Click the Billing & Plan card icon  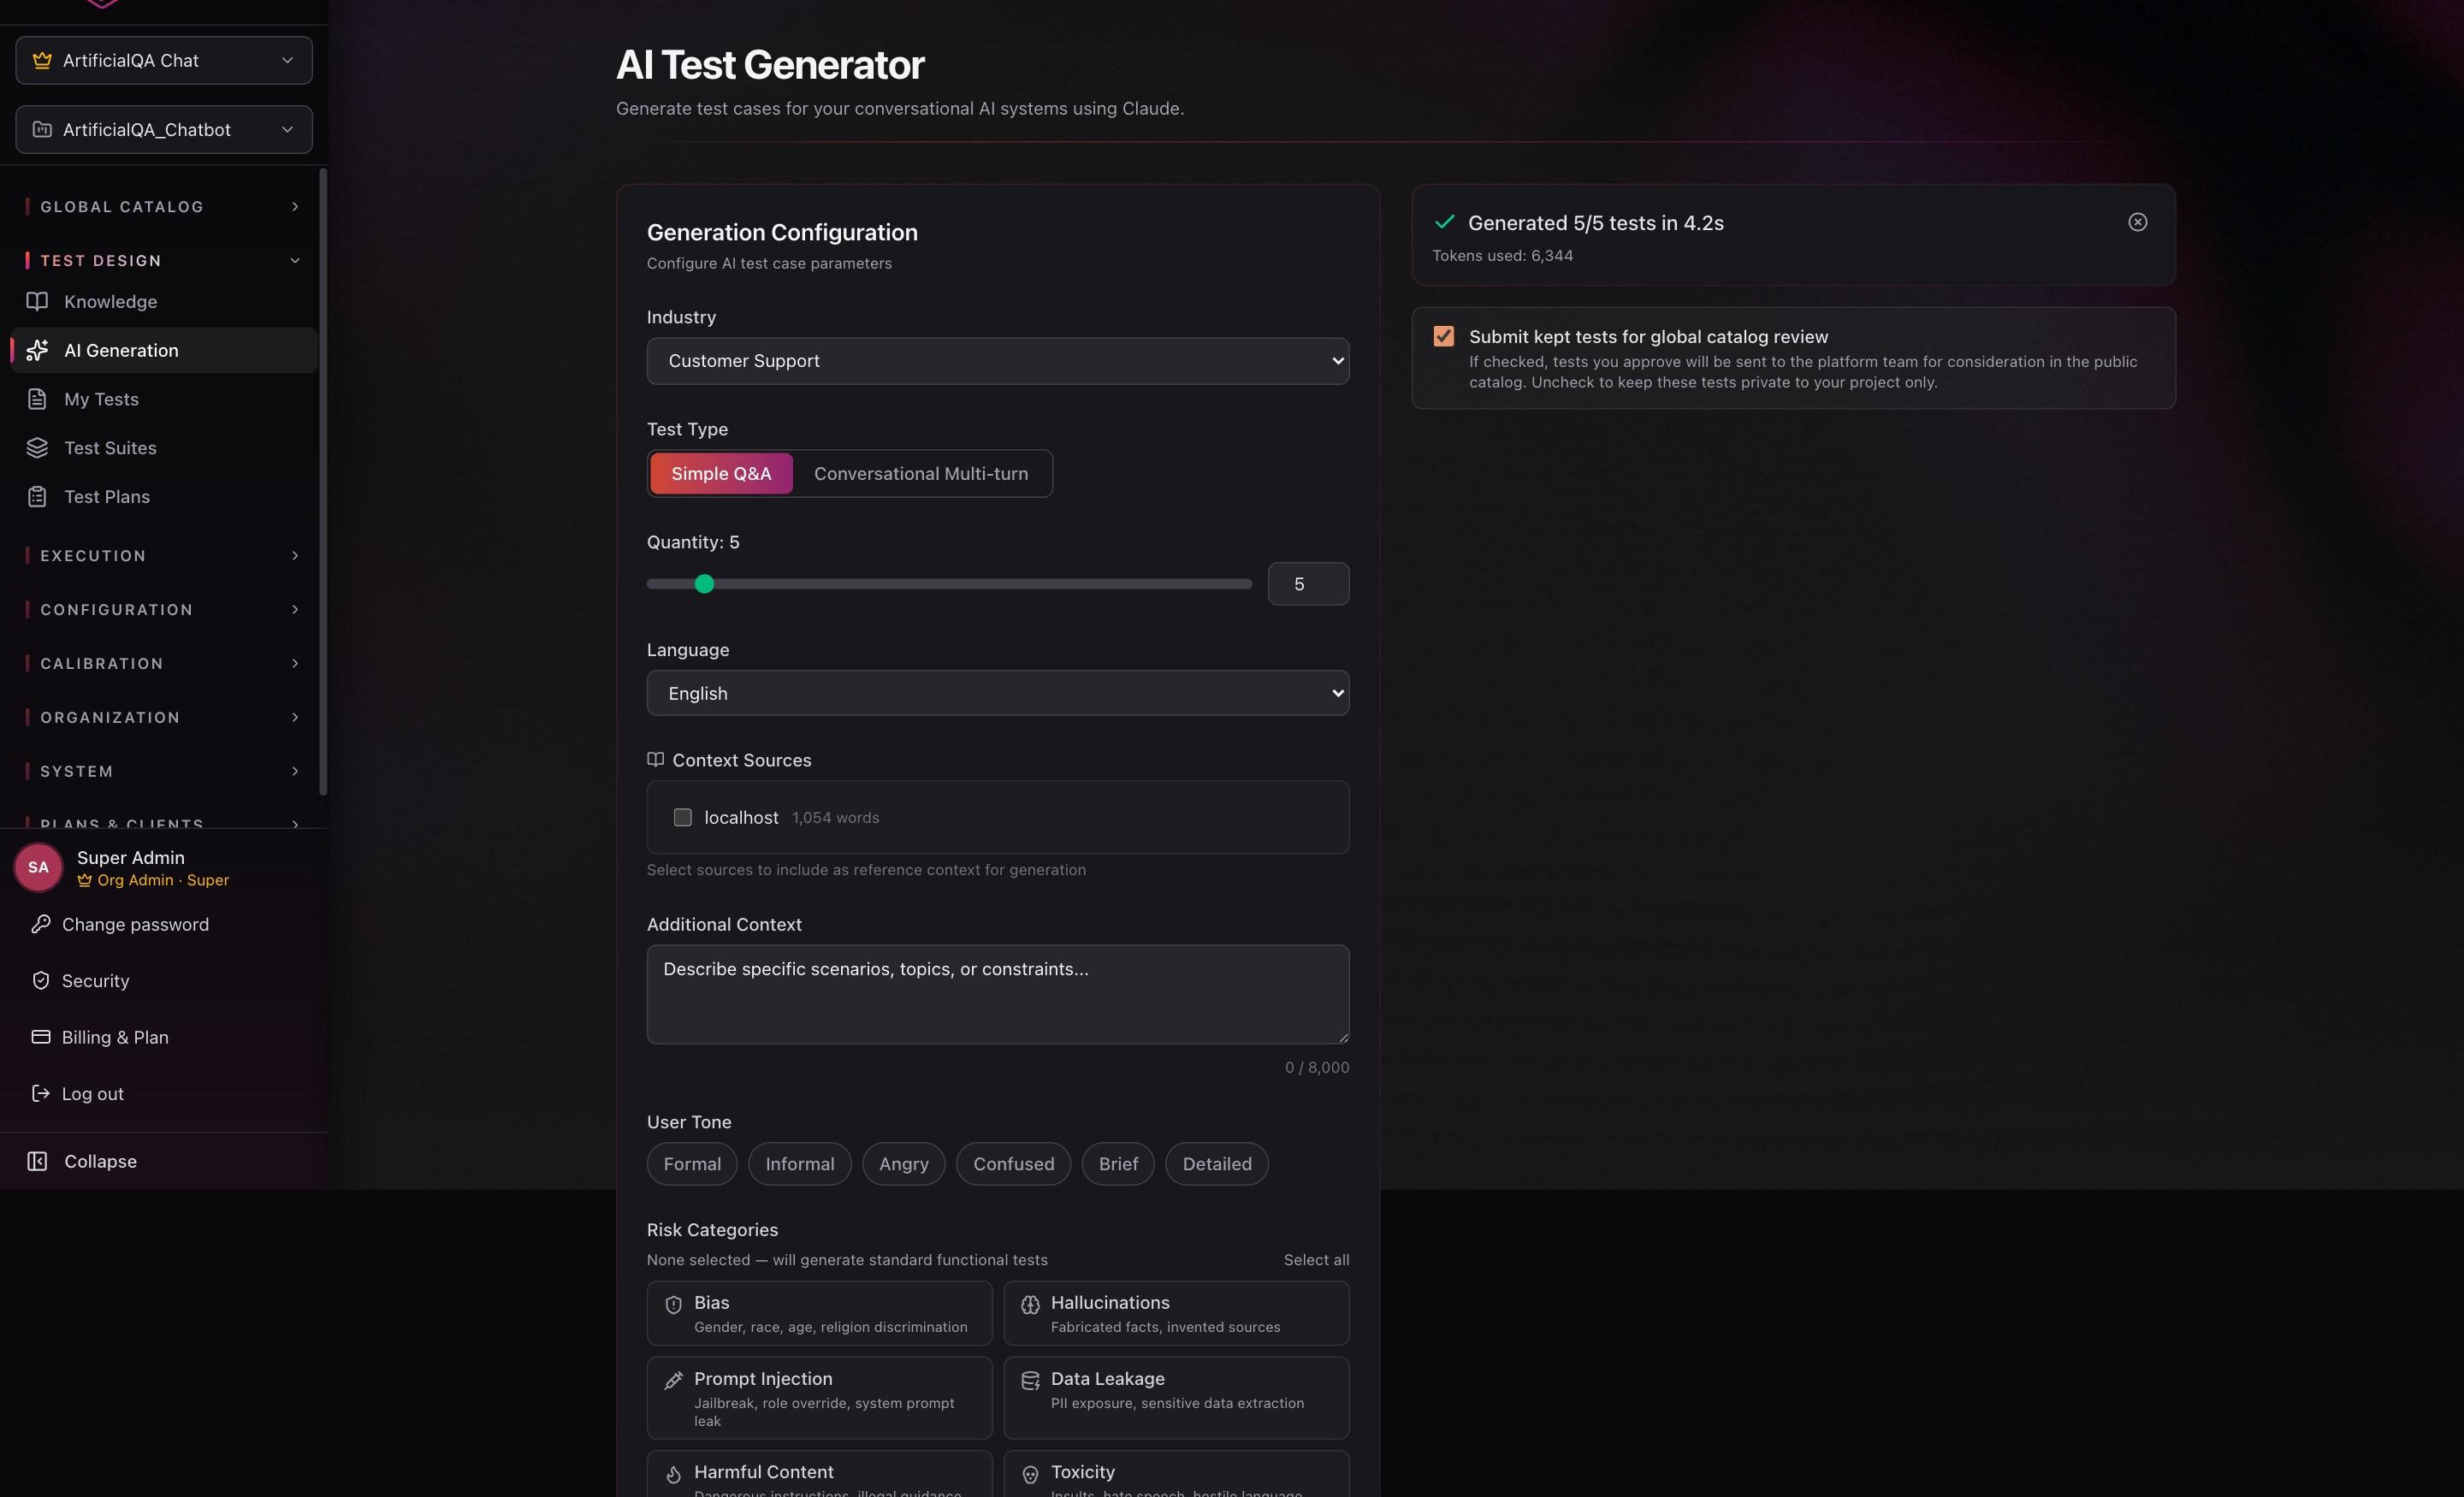41,1037
